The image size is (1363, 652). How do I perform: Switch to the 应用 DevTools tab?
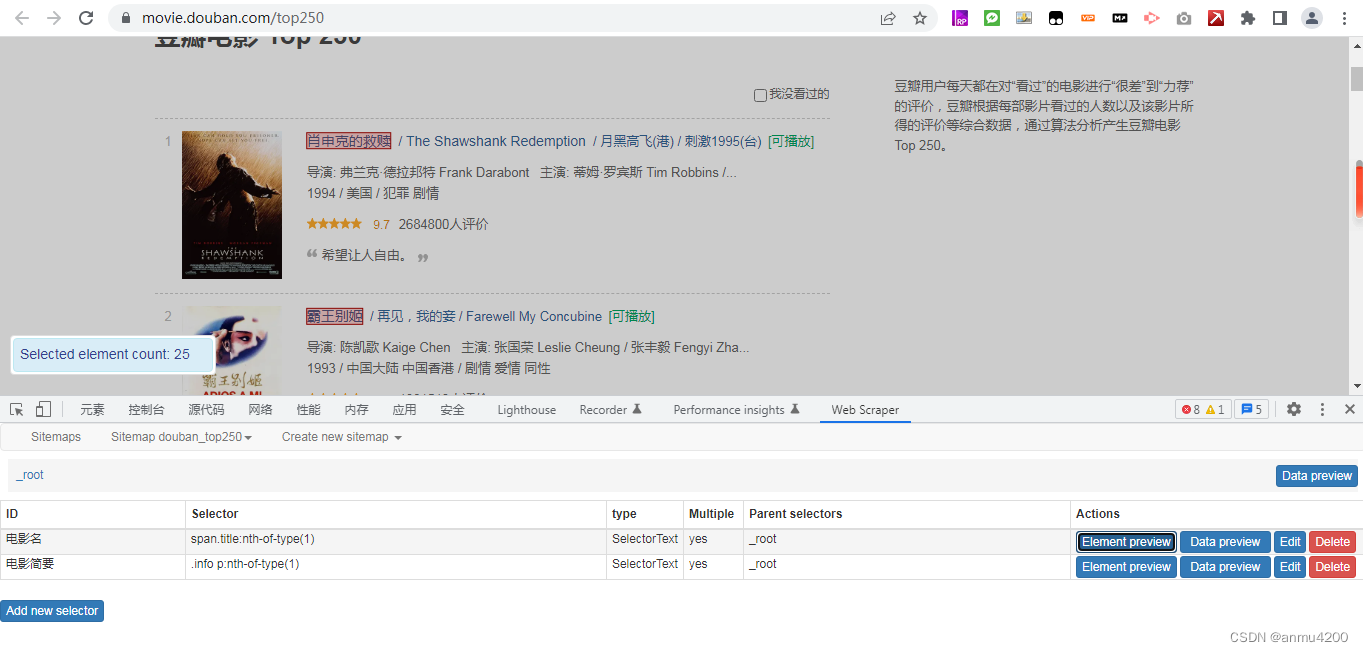click(x=404, y=410)
